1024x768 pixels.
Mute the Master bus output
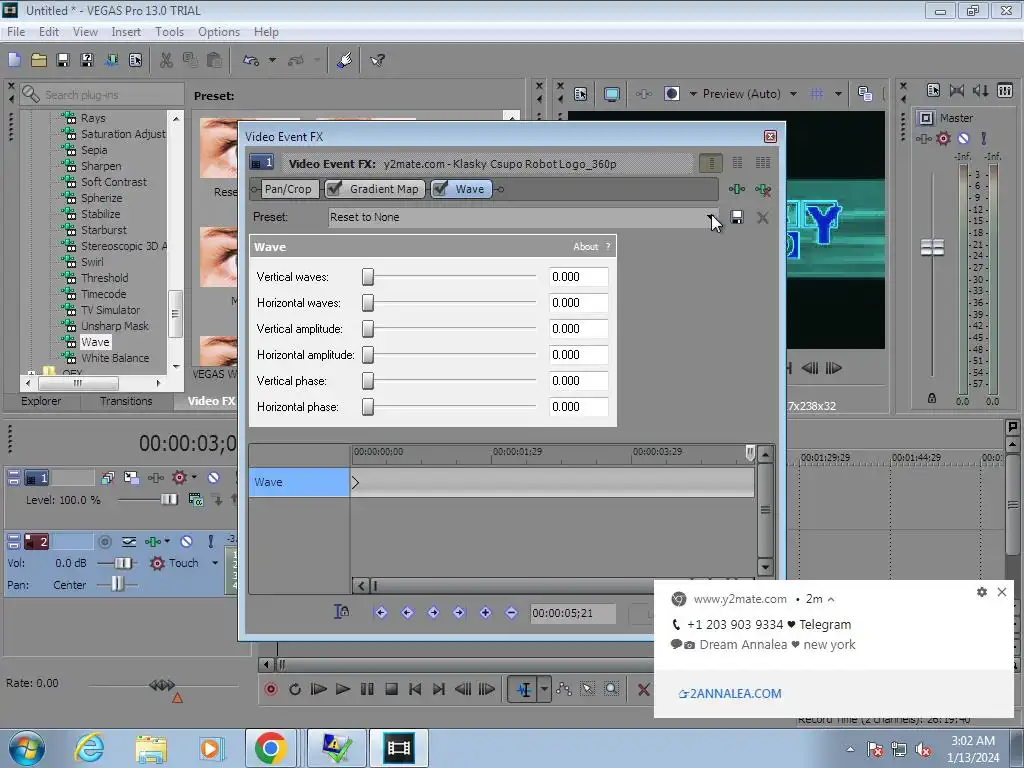pyautogui.click(x=963, y=138)
